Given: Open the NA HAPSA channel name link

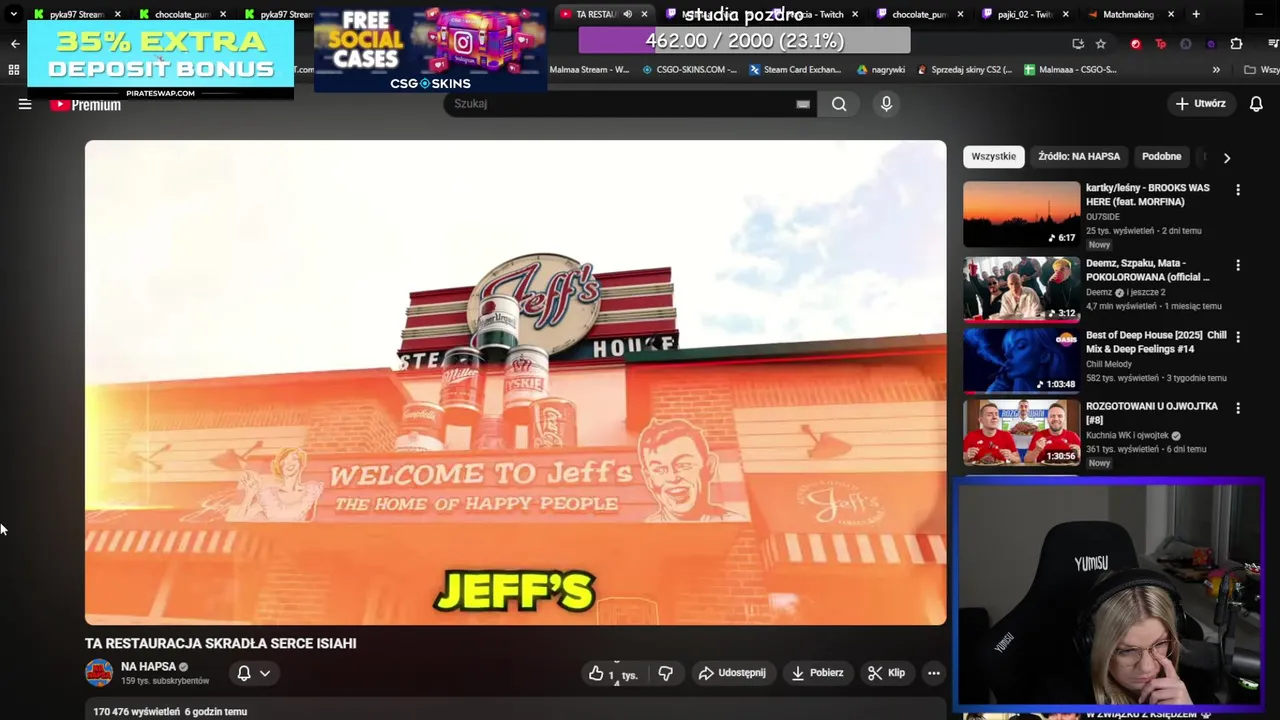Looking at the screenshot, I should pyautogui.click(x=148, y=667).
